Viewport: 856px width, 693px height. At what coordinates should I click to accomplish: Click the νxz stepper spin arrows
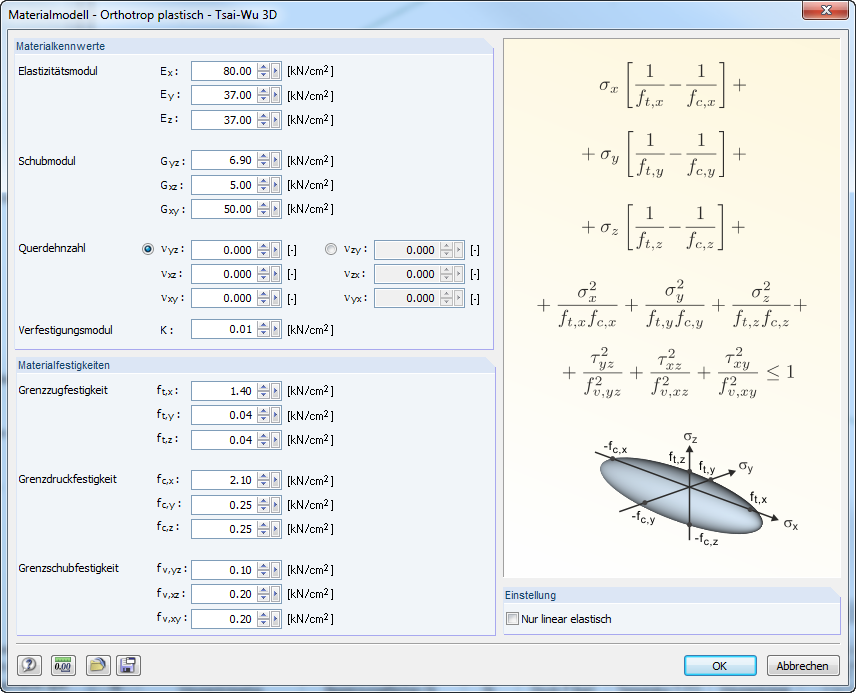pos(264,274)
